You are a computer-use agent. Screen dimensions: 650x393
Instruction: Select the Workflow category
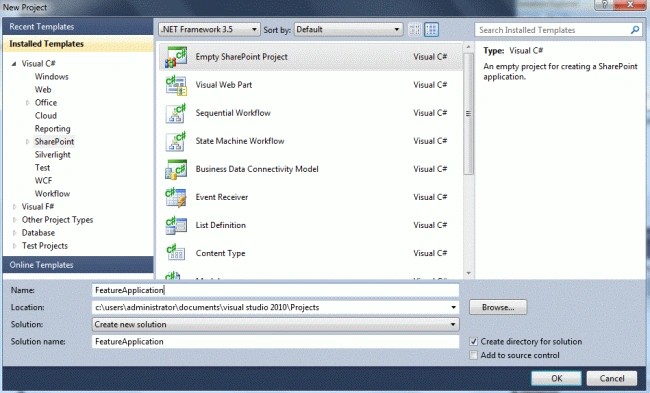click(x=52, y=194)
